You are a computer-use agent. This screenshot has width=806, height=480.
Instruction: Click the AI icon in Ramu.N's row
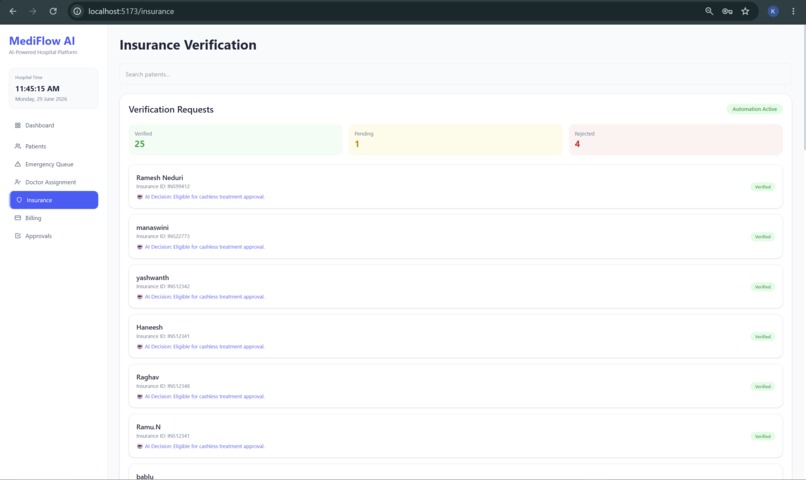[139, 447]
